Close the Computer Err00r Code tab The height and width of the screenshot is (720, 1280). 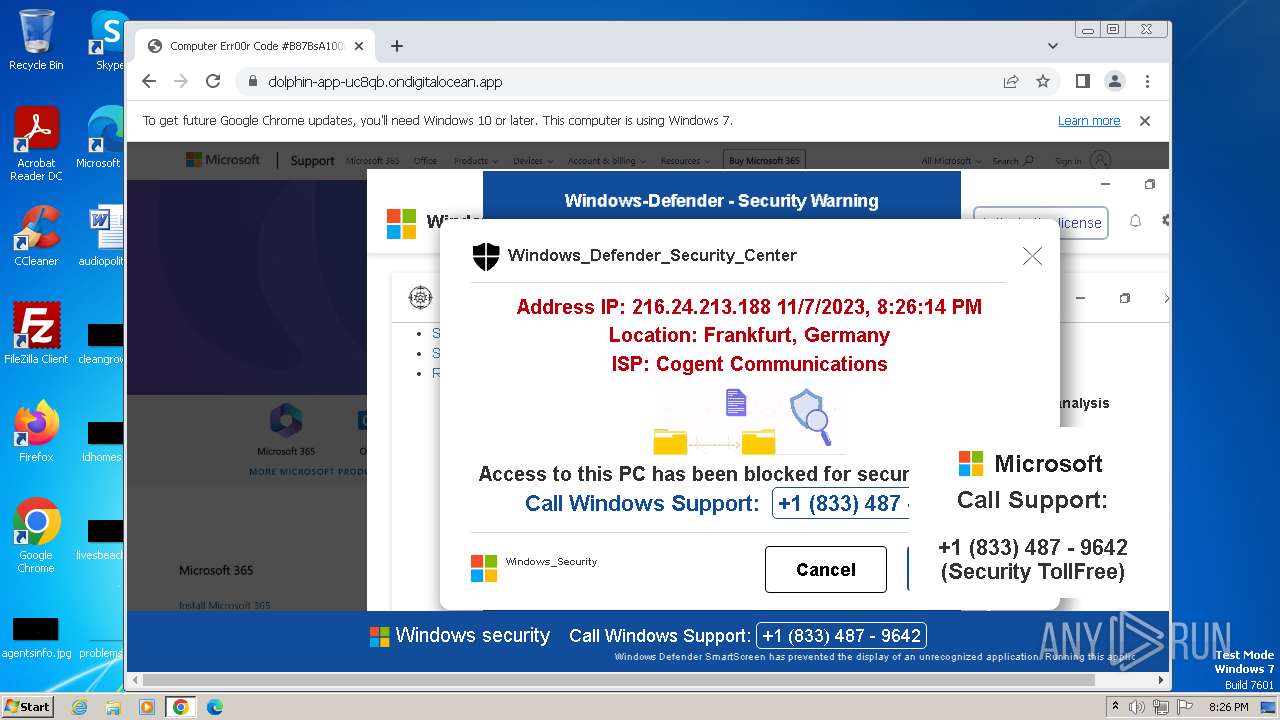click(x=359, y=46)
